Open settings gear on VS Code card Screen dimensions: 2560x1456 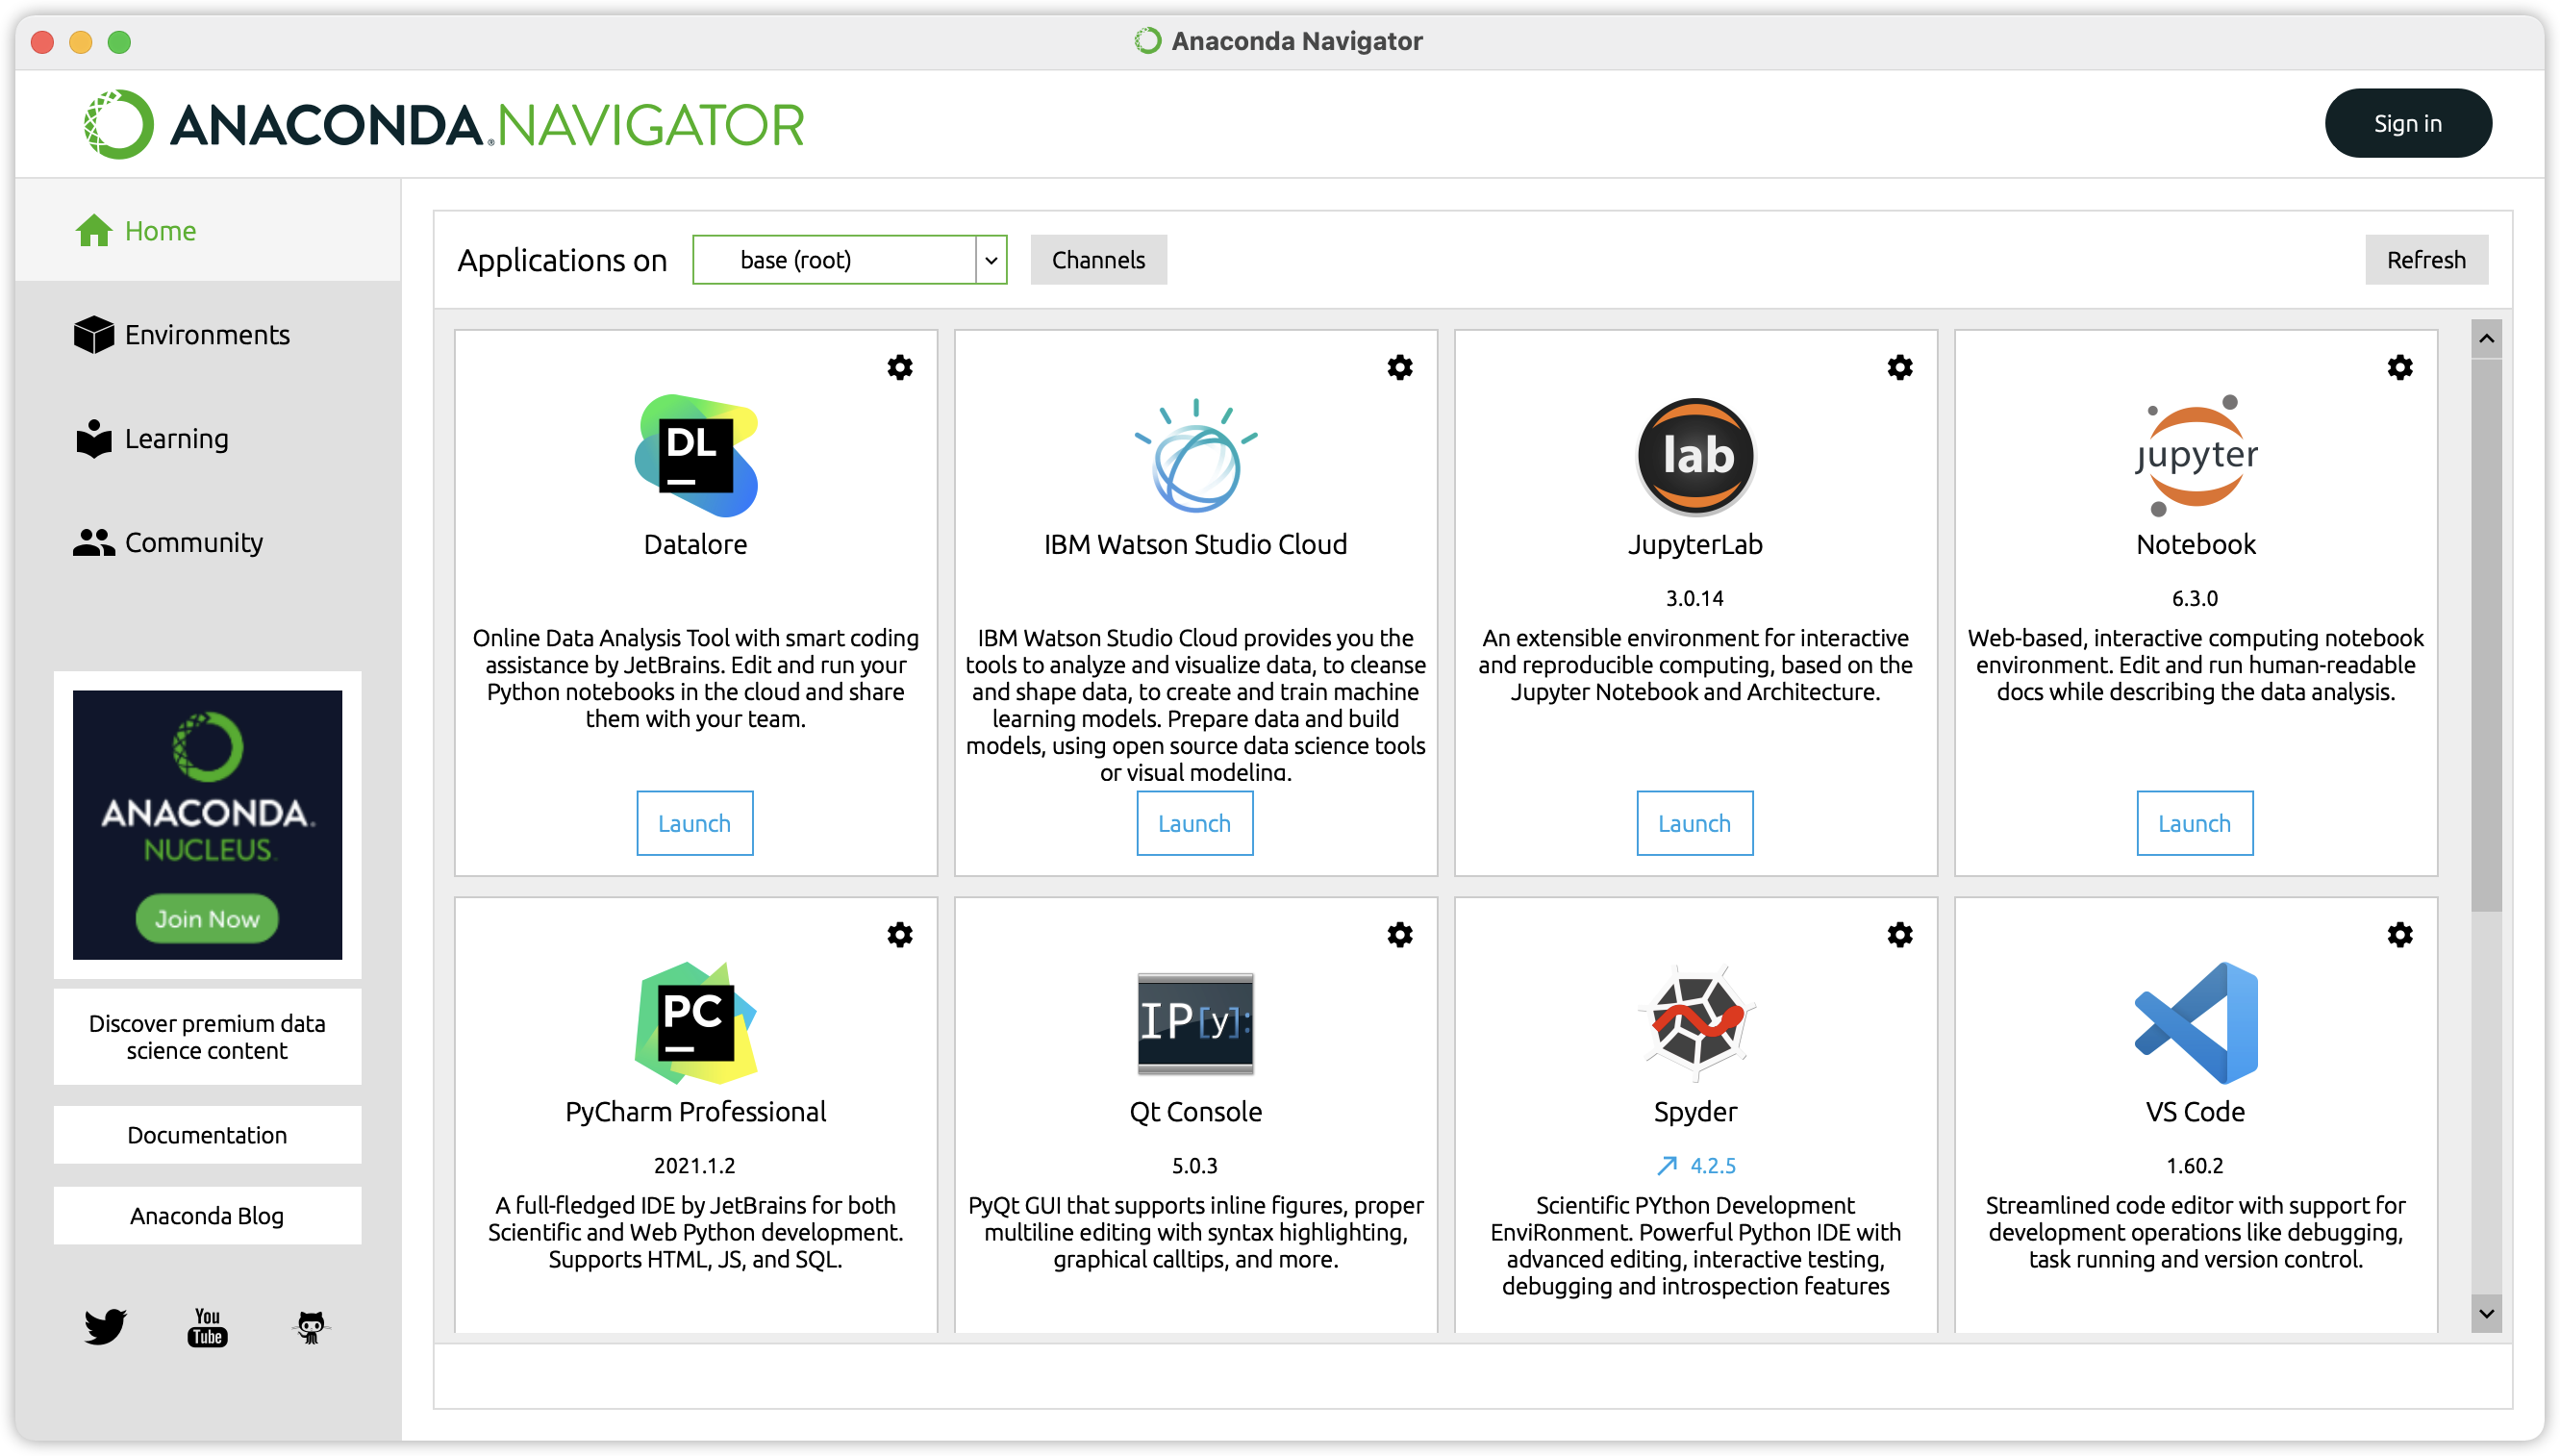[x=2400, y=935]
